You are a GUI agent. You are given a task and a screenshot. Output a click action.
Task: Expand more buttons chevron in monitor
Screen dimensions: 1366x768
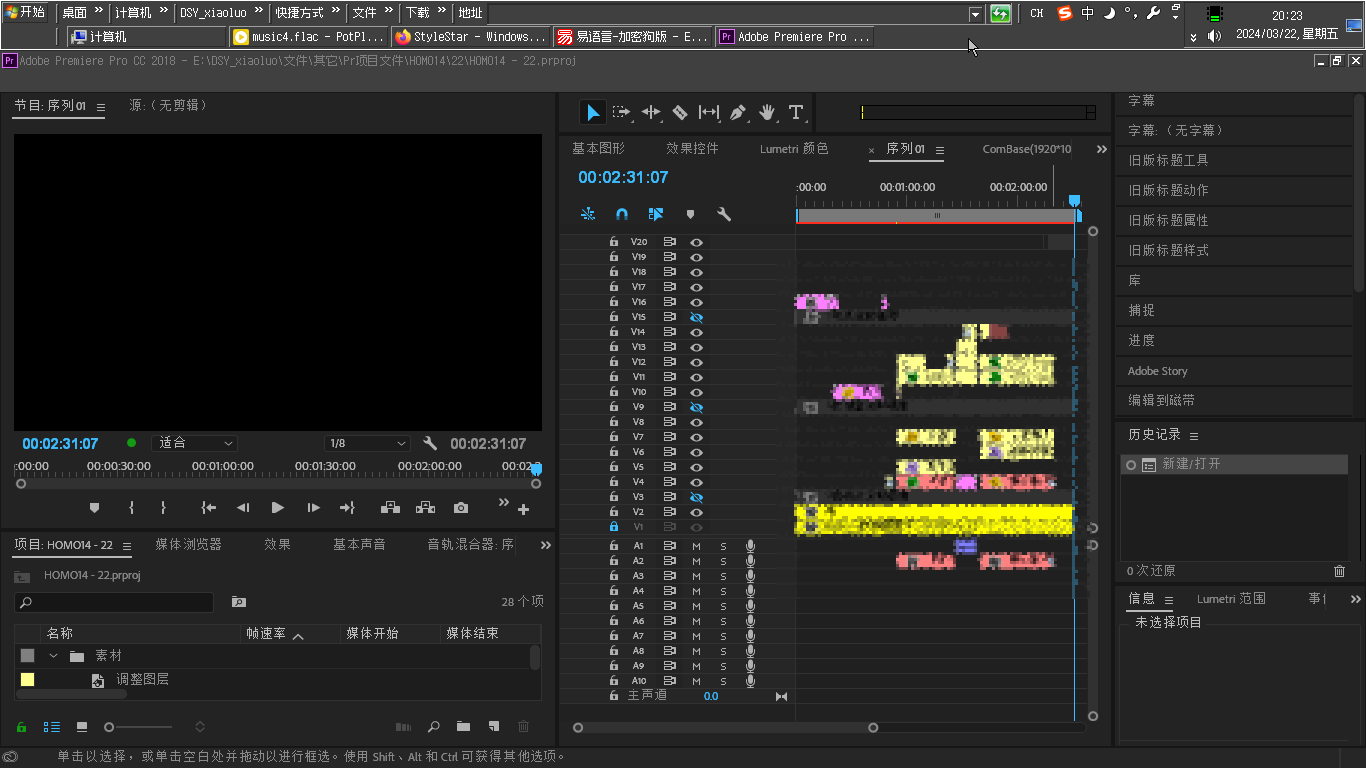[503, 503]
